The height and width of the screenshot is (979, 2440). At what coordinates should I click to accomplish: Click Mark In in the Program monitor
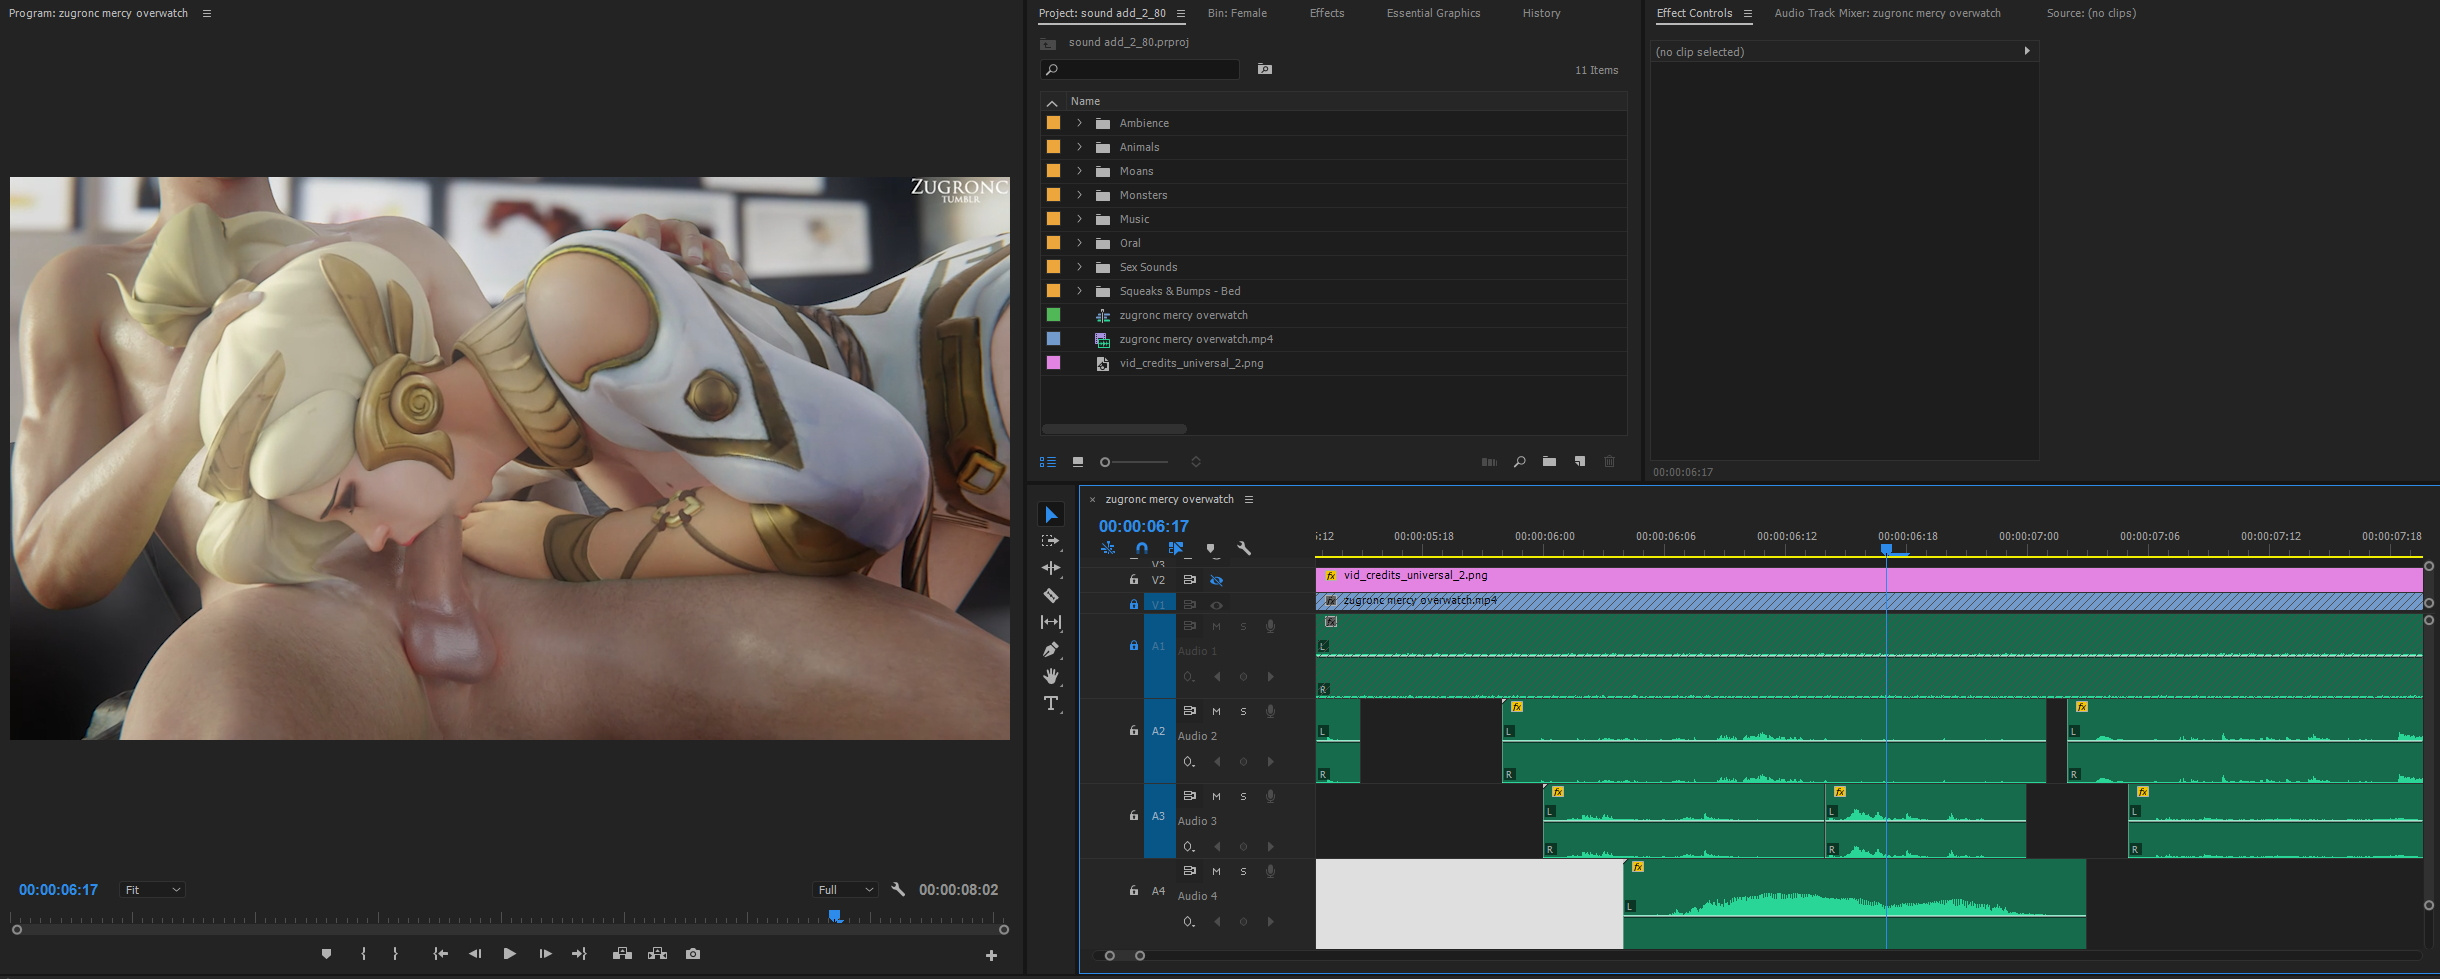(363, 954)
